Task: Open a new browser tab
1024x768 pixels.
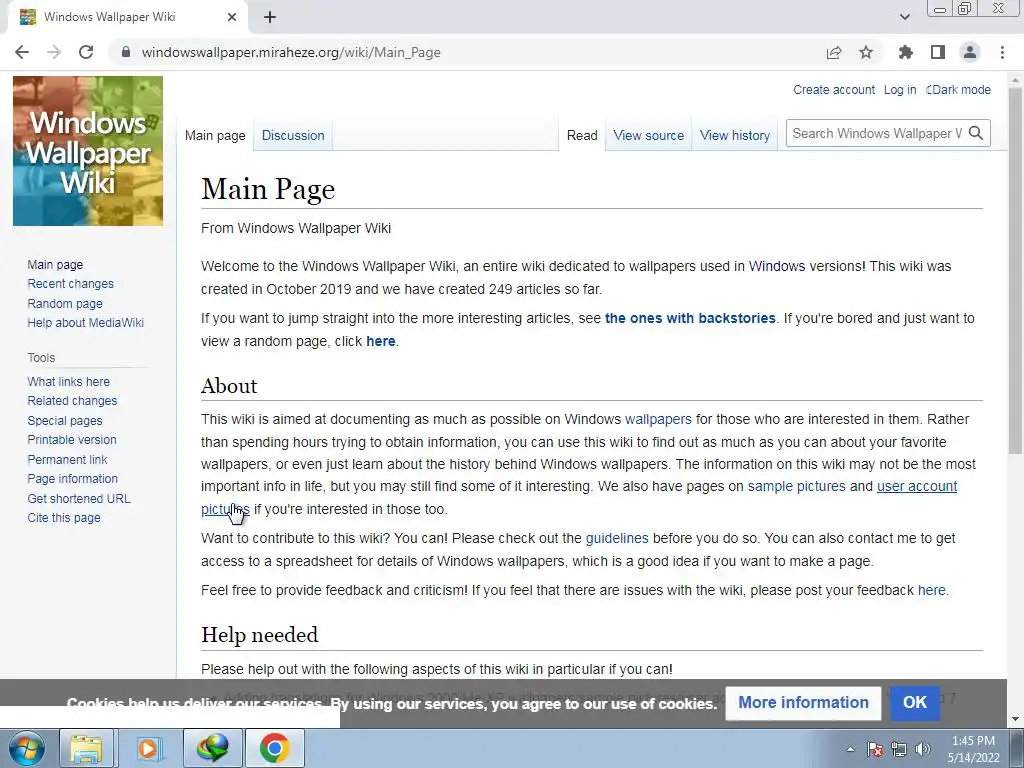Action: click(270, 17)
